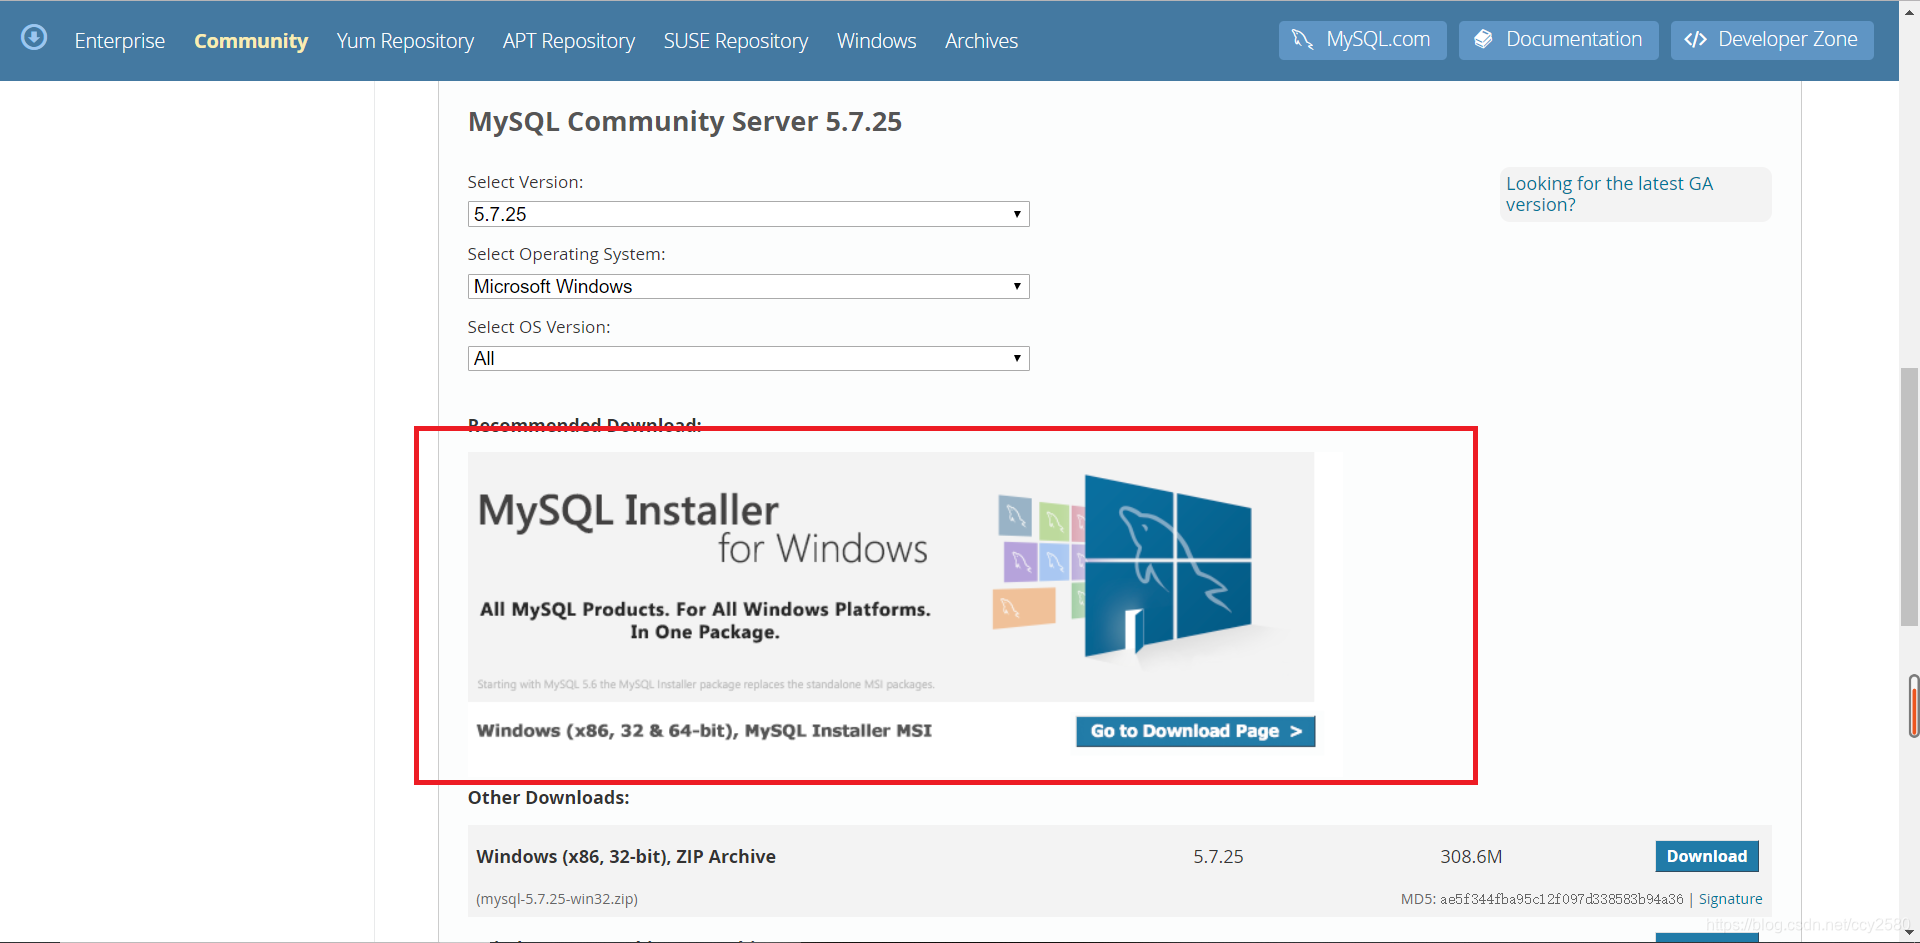Click the filename '(mysql-5.7.25-win32.zip)'
The width and height of the screenshot is (1920, 943).
pos(557,899)
